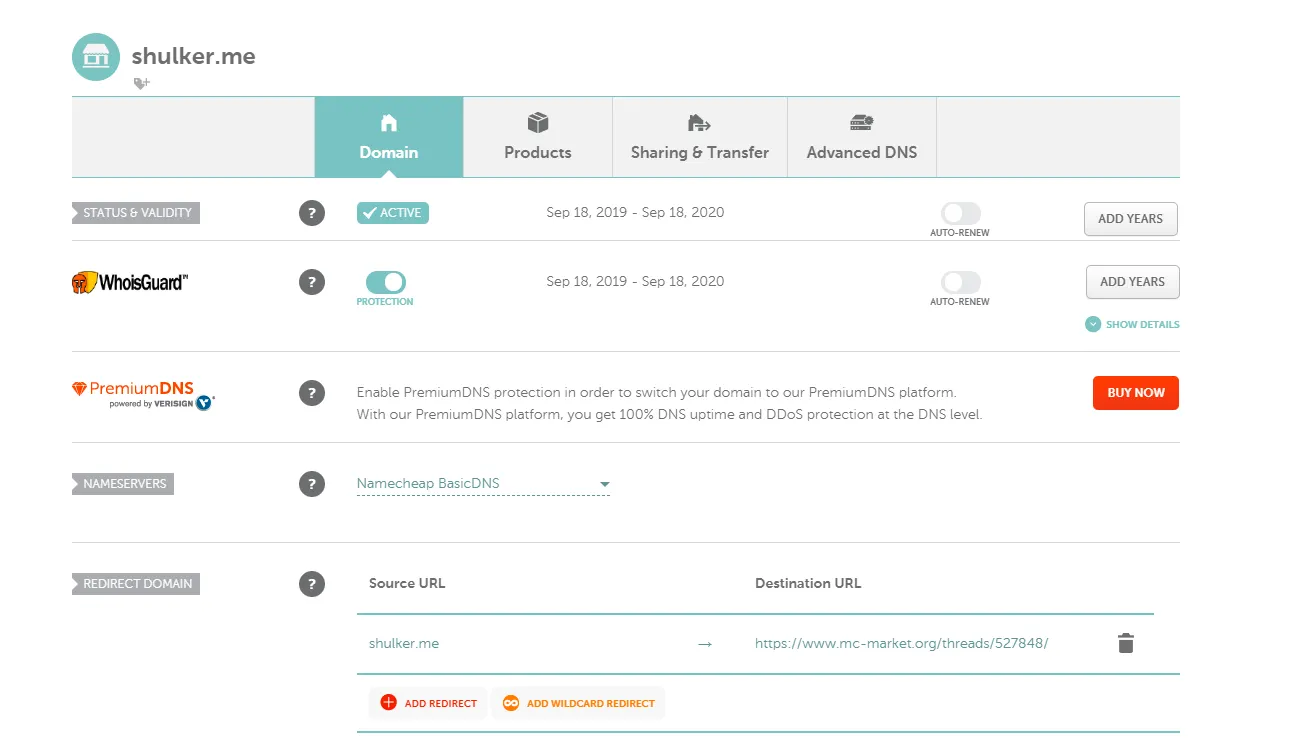Viewport: 1296px width, 741px height.
Task: Click Add Years for domain status
Action: (1131, 219)
